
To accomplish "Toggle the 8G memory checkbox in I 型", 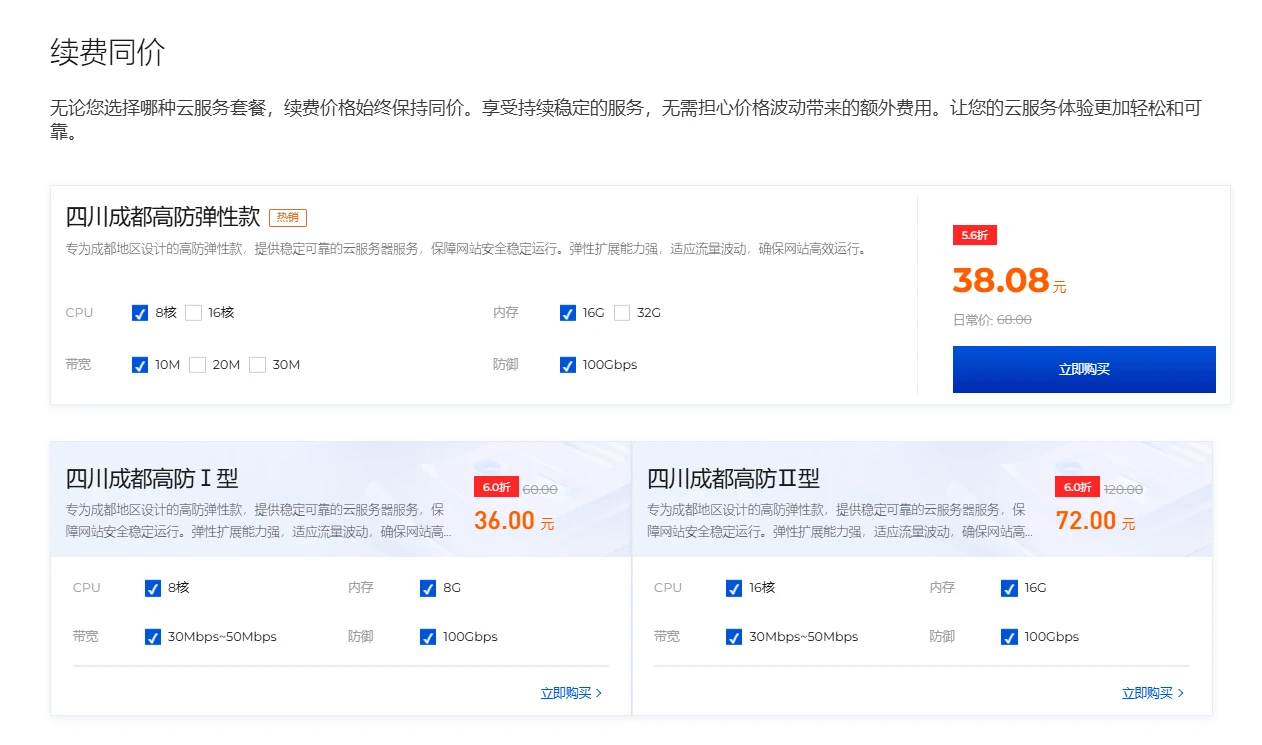I will [x=428, y=588].
